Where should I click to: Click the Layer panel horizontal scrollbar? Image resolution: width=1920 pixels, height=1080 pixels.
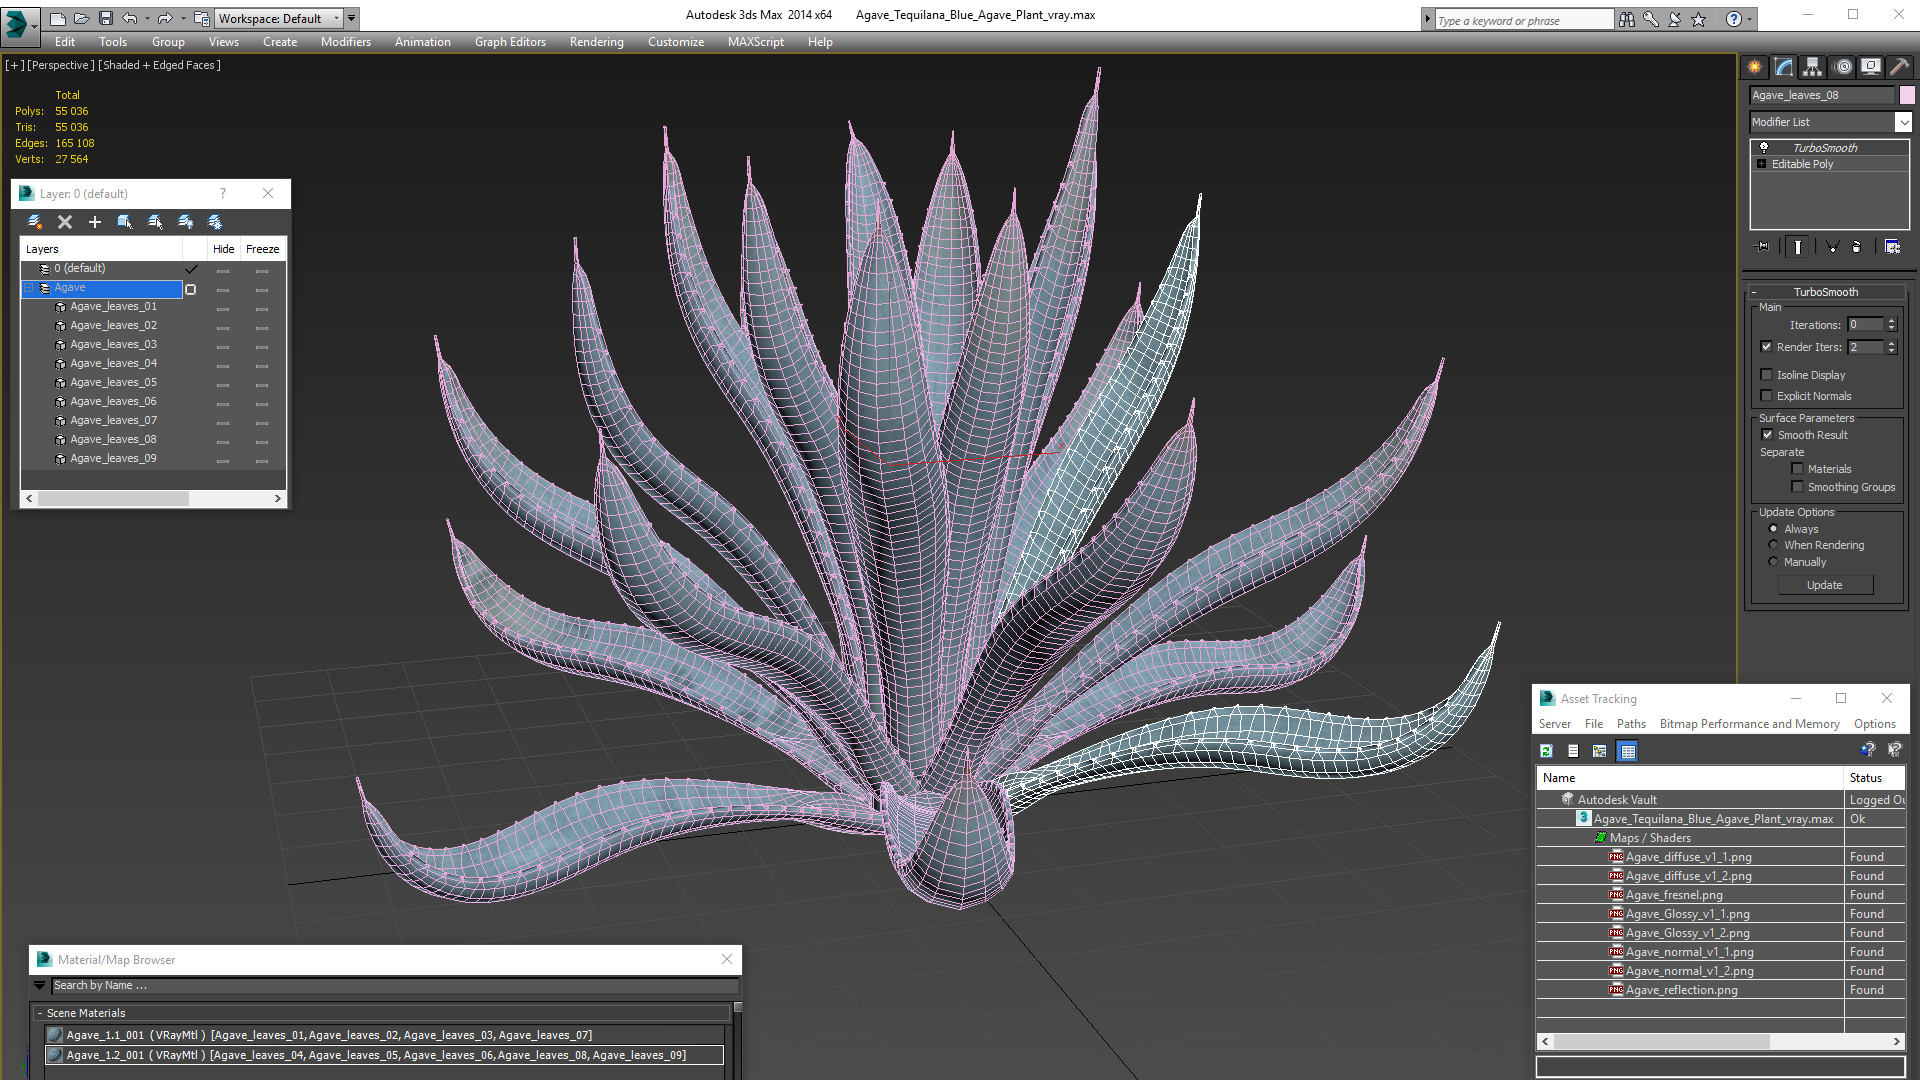tap(153, 498)
